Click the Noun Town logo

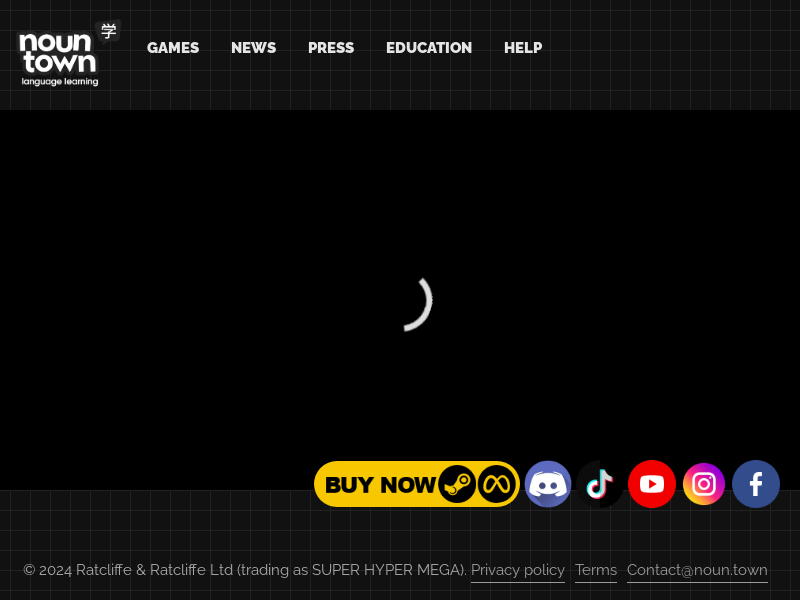(x=58, y=59)
